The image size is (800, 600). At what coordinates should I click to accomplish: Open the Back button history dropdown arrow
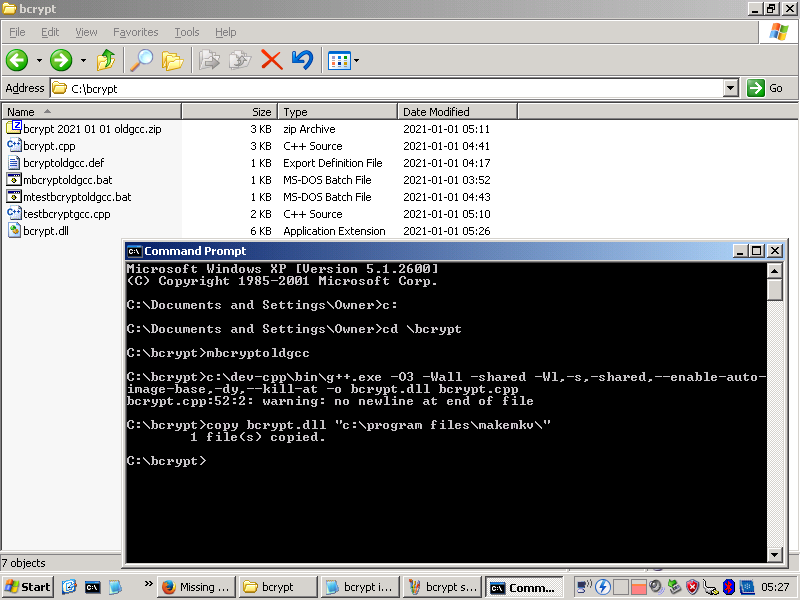39,60
